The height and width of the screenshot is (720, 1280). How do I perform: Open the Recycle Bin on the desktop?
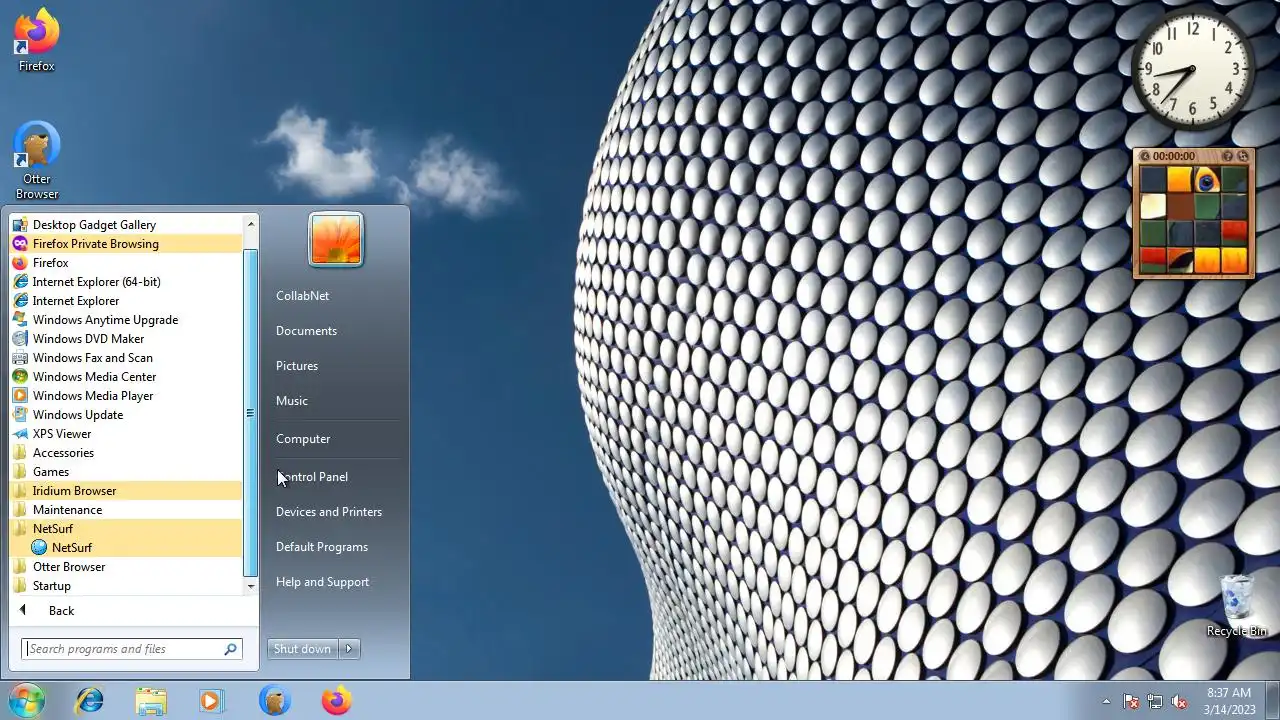(x=1237, y=605)
